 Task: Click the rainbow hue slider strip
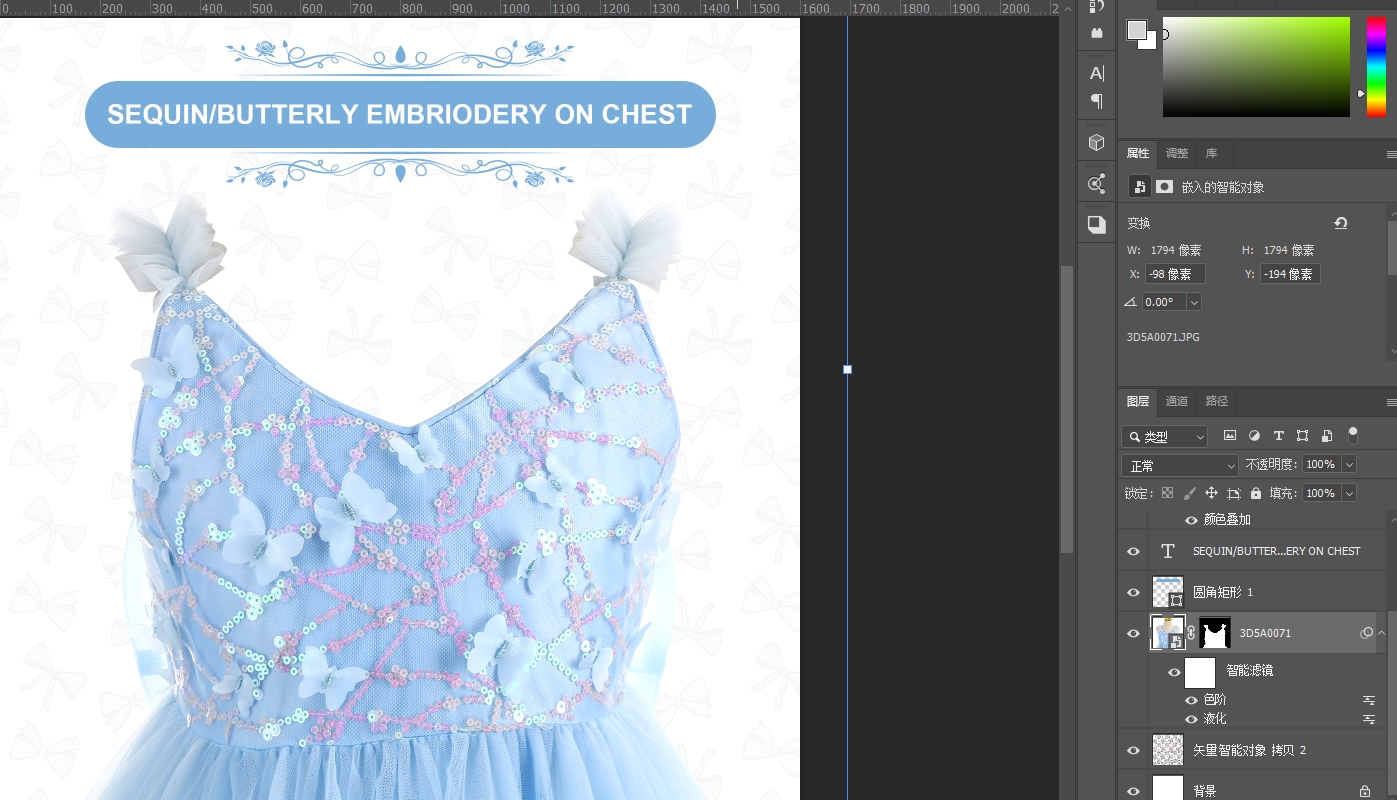1376,66
